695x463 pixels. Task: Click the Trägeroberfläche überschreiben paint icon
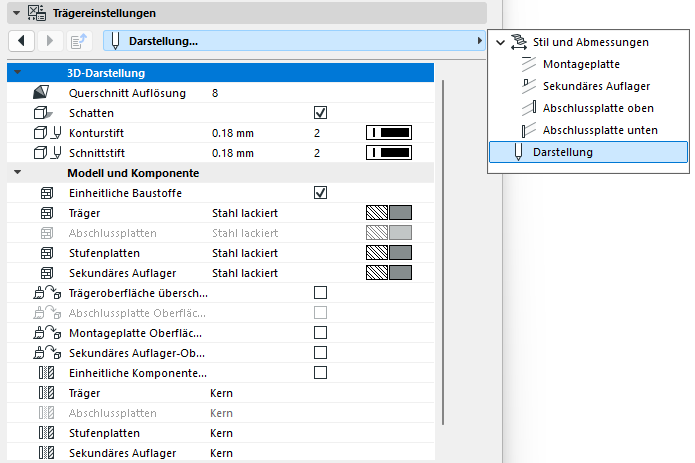point(47,293)
